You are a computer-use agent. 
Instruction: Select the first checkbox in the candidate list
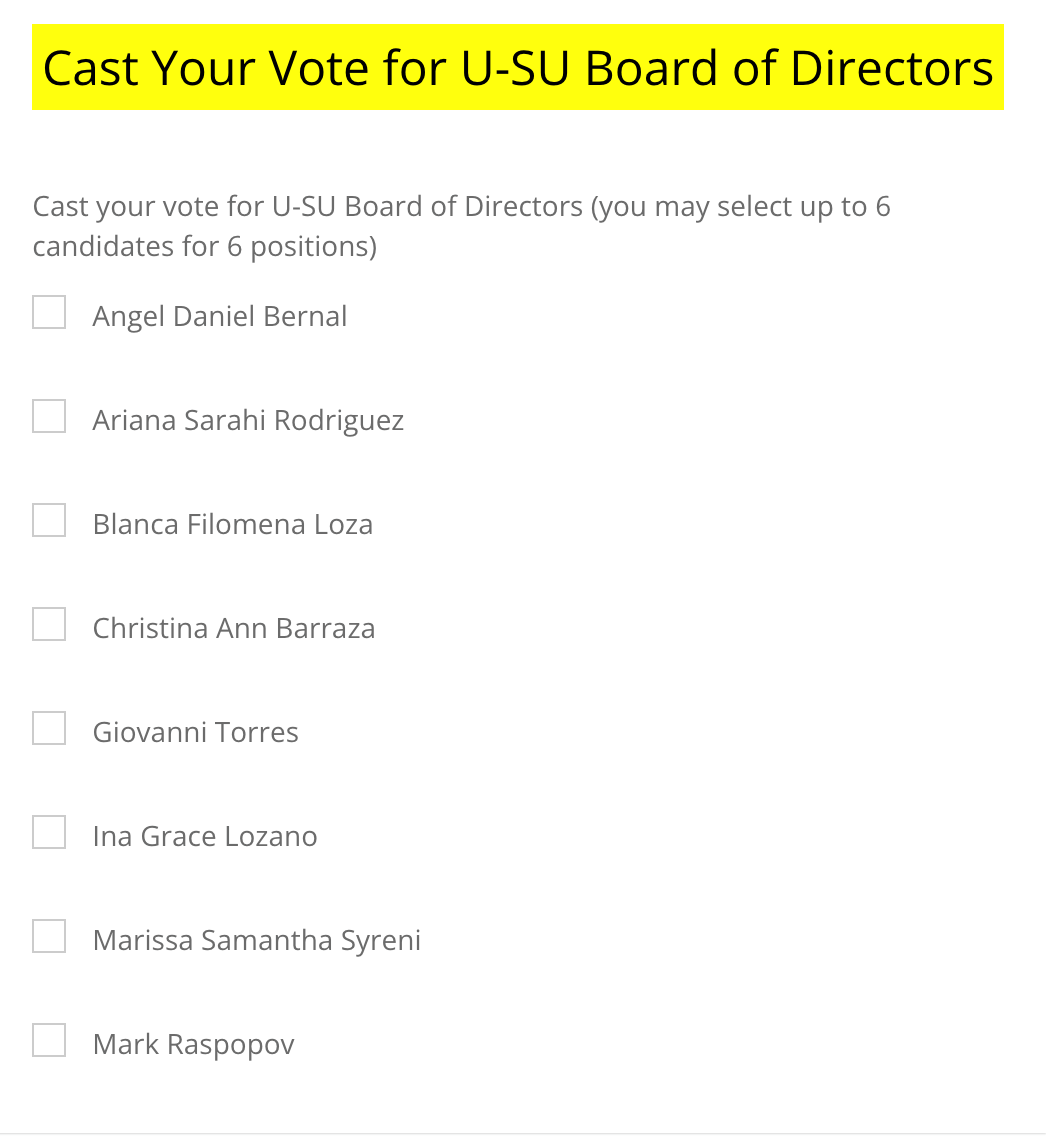(49, 312)
